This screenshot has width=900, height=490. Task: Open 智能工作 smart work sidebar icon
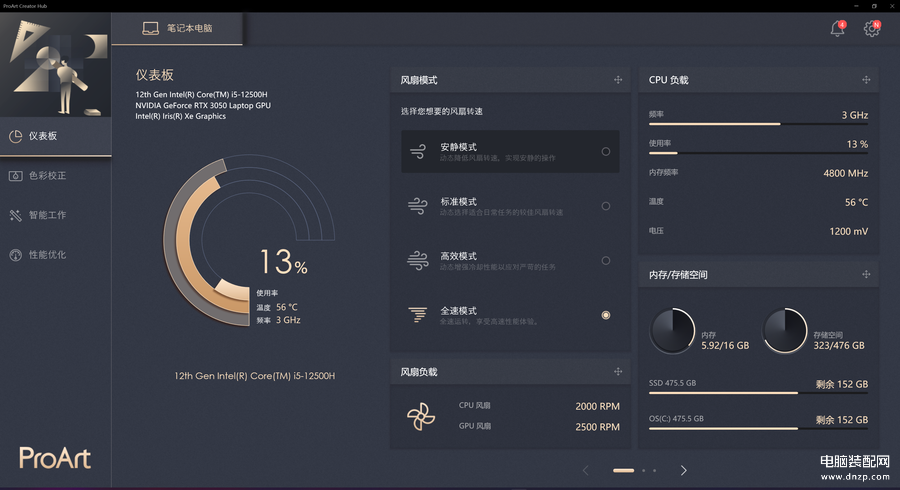pos(15,215)
